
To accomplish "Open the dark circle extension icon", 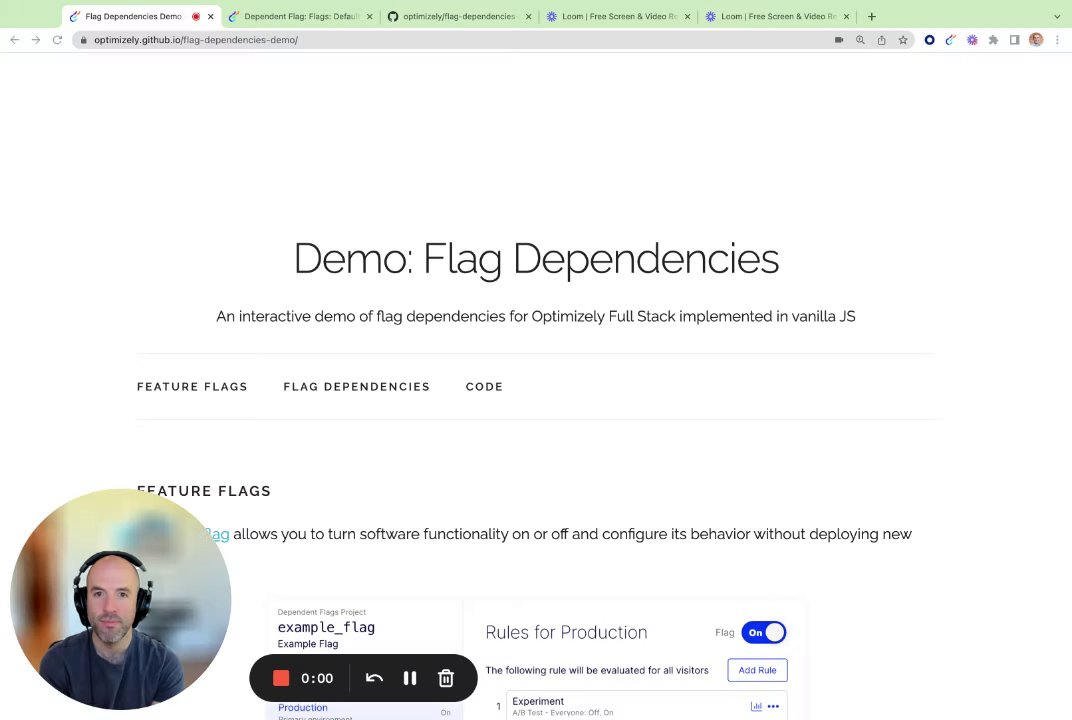I will pyautogui.click(x=929, y=40).
